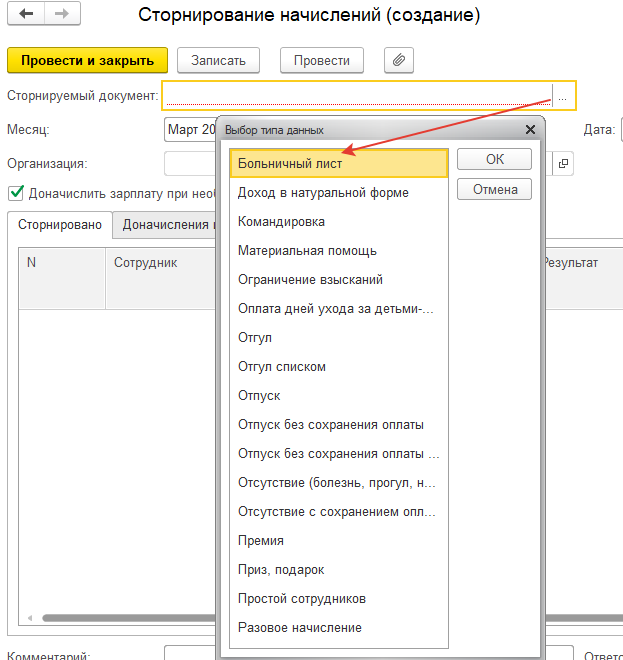The width and height of the screenshot is (623, 660).
Task: Choose Отсутствие с сохранением опл... entry
Action: 339,512
